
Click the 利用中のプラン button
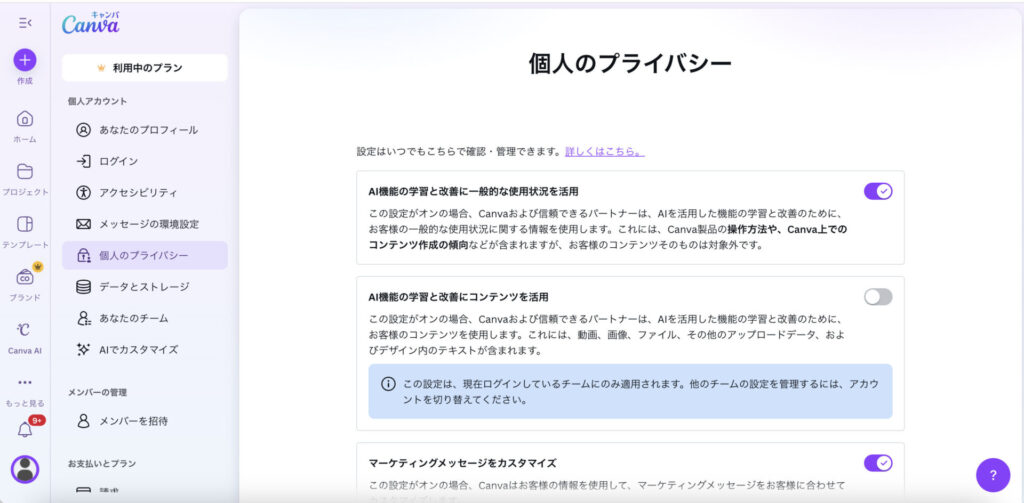pyautogui.click(x=145, y=68)
